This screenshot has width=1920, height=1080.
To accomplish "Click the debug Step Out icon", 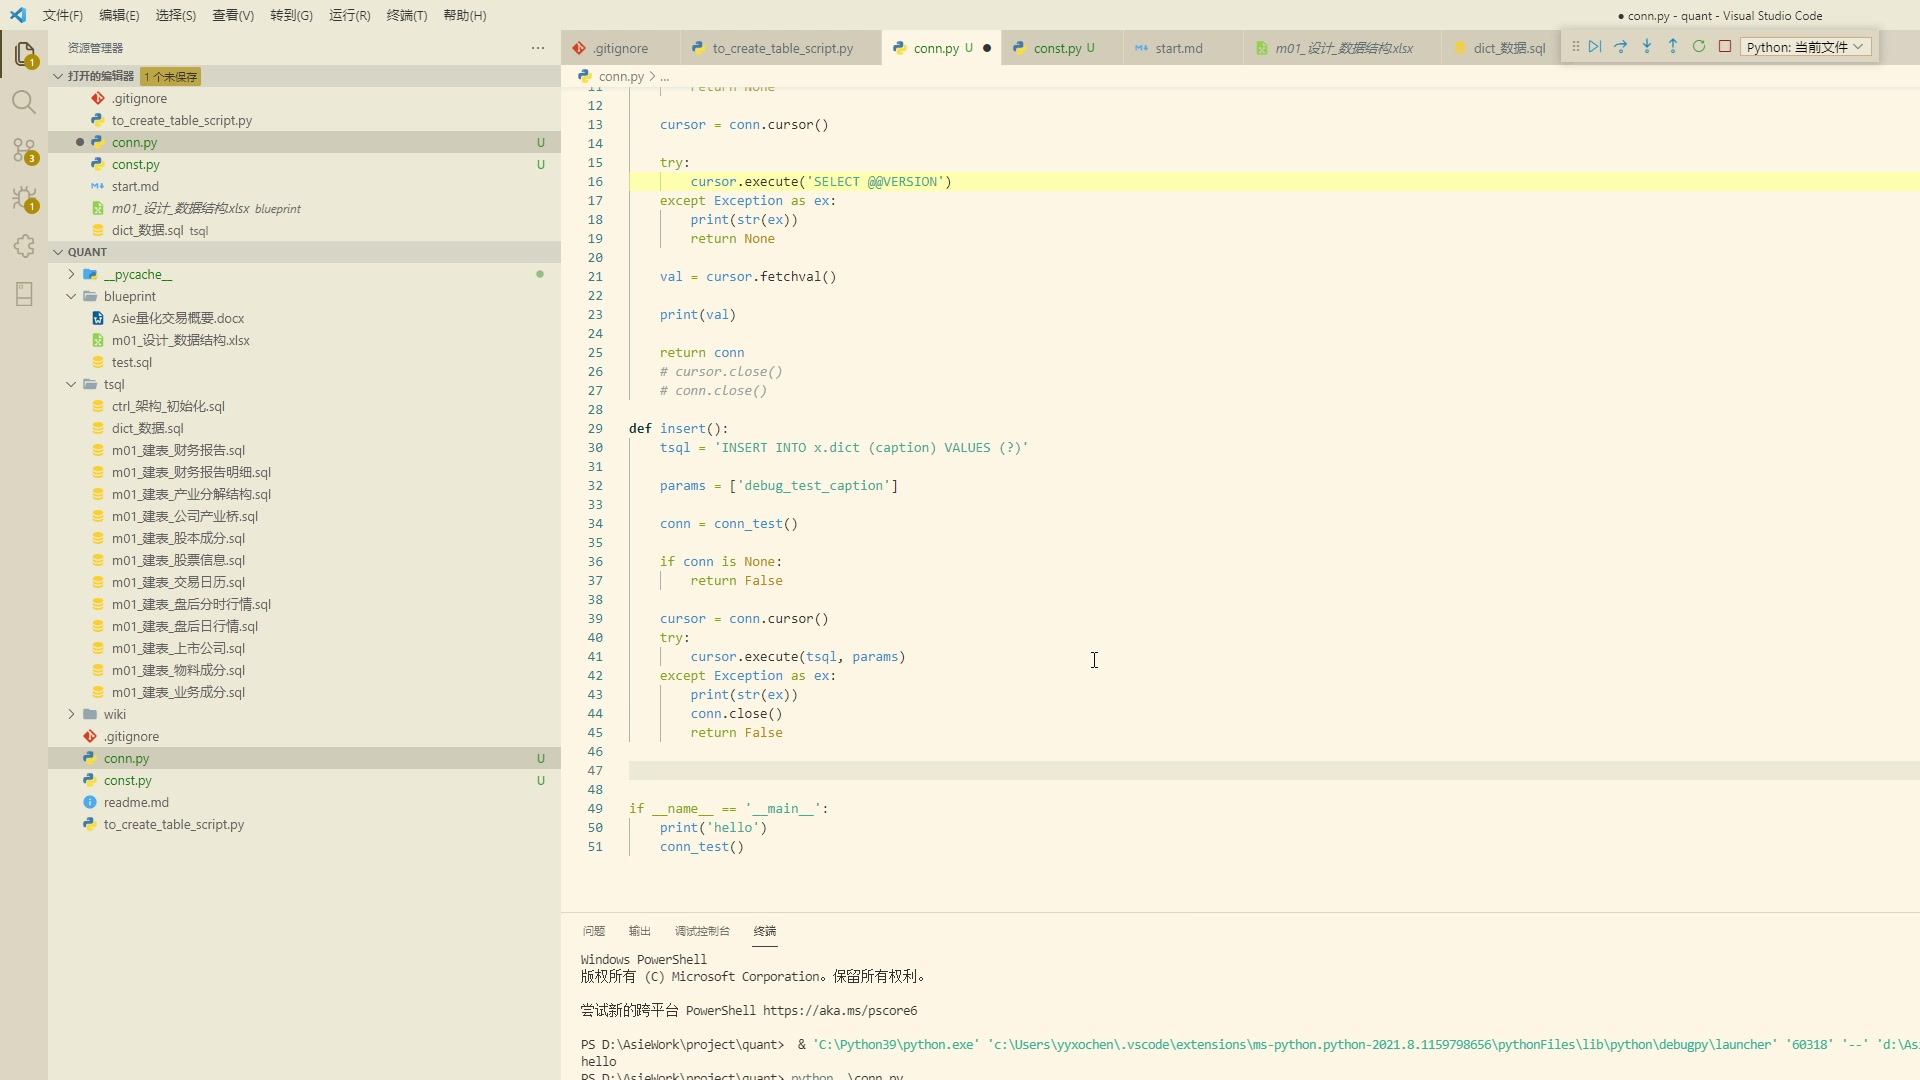I will point(1673,47).
